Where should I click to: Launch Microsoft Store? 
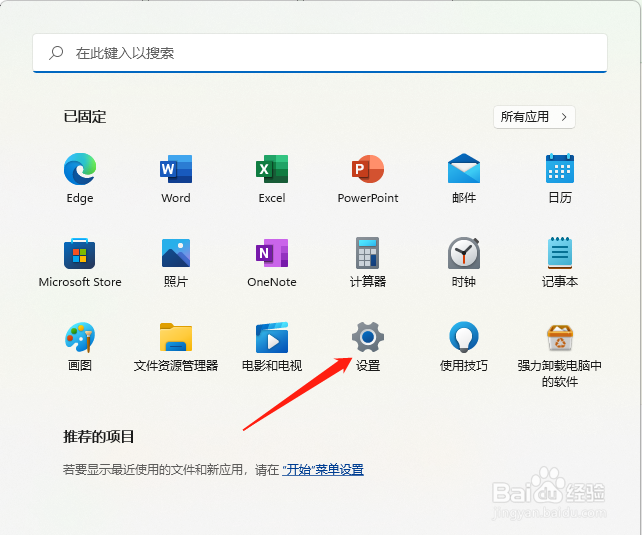pyautogui.click(x=80, y=253)
